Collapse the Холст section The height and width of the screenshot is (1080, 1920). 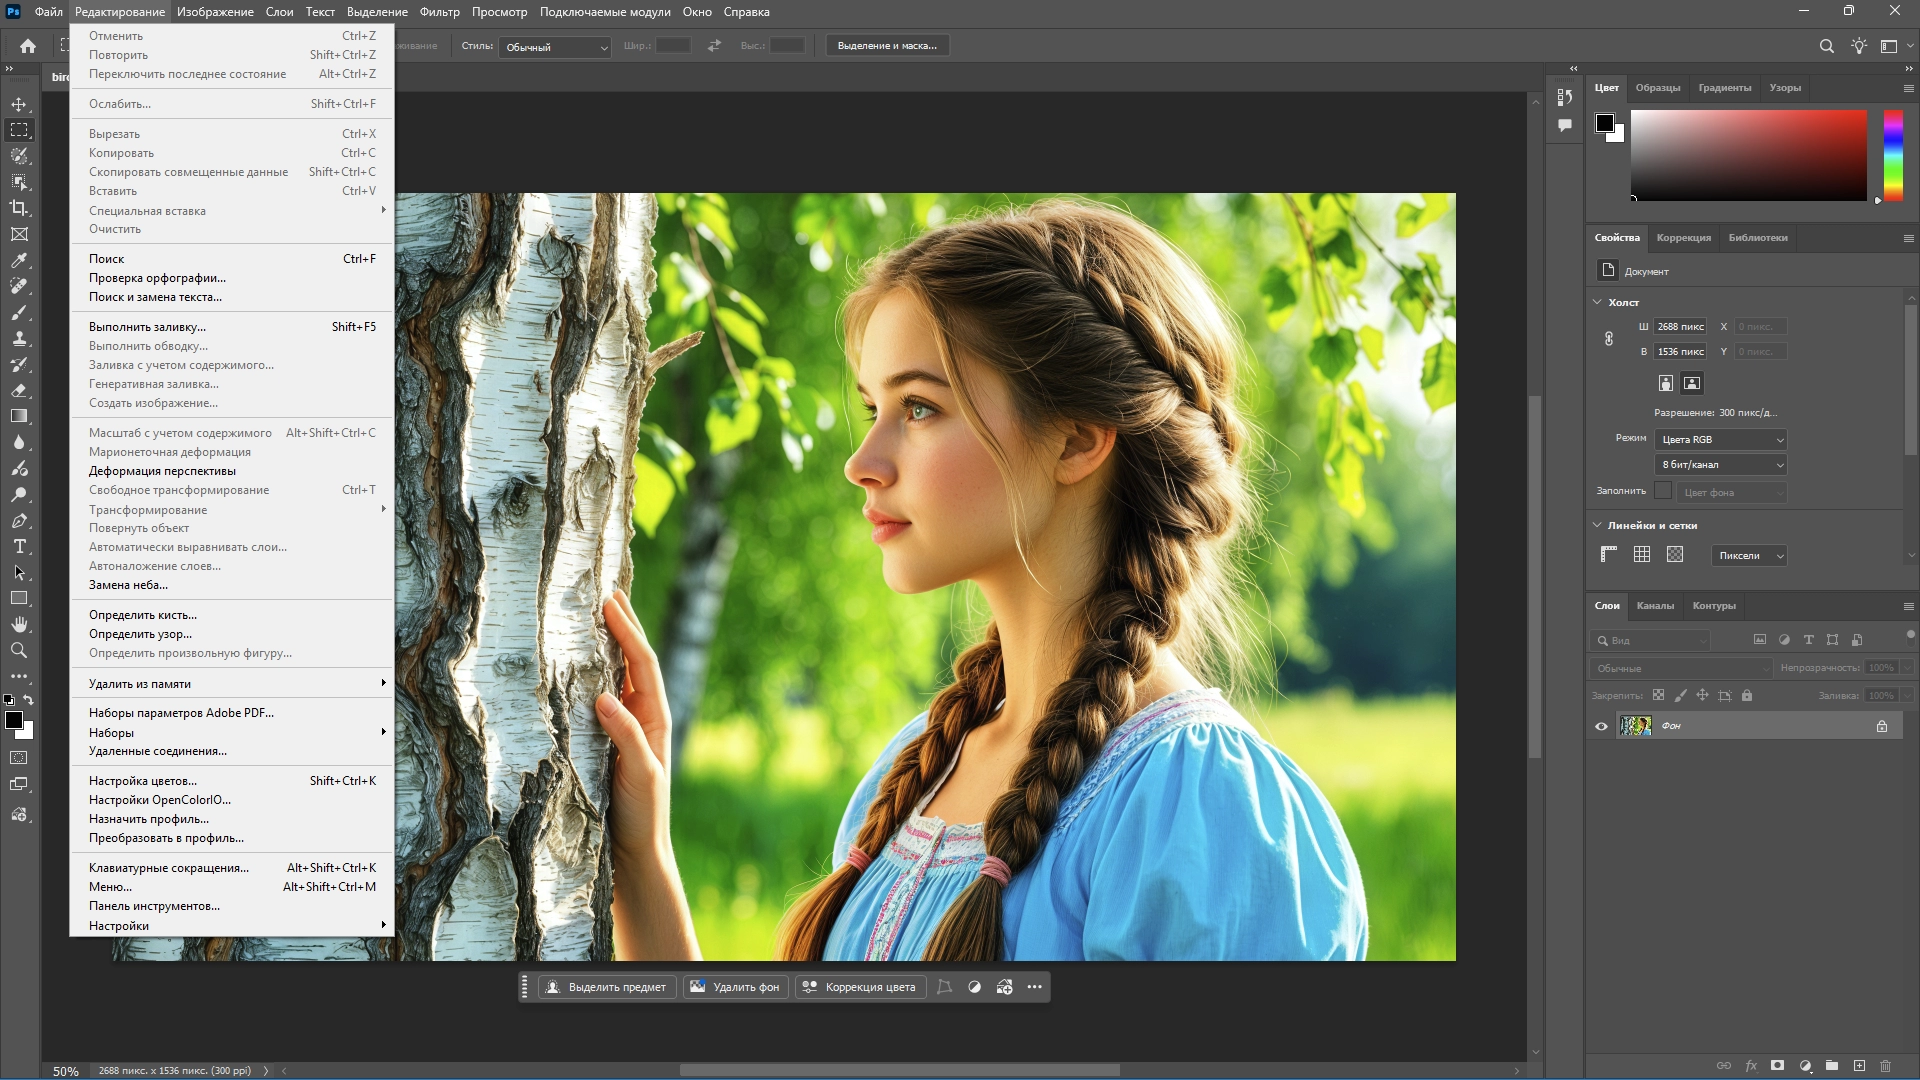1597,302
